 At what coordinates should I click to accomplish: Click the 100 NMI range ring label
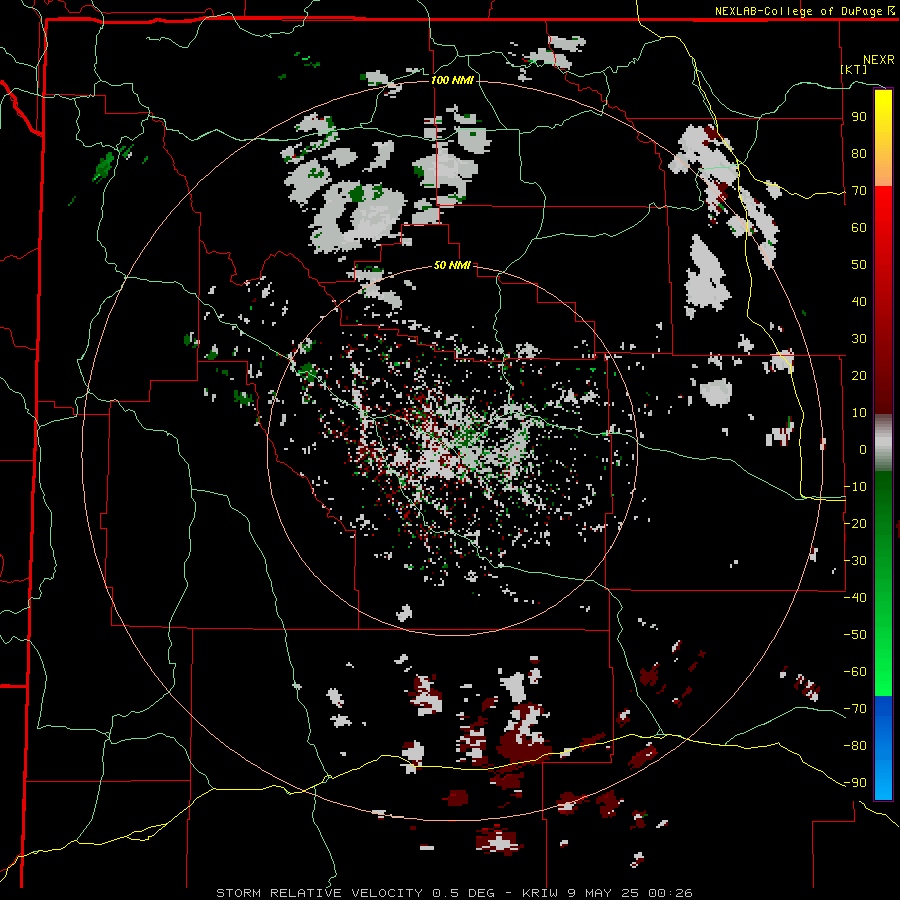pos(452,80)
